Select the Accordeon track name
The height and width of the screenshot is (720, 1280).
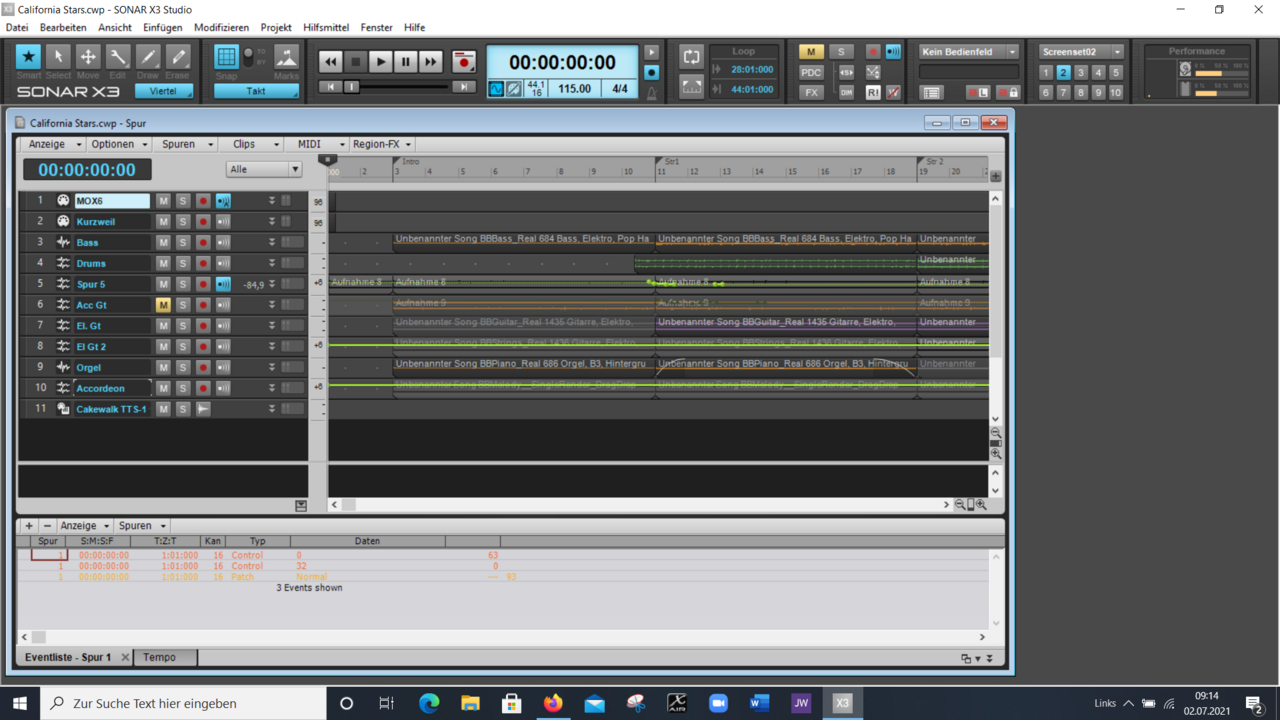click(112, 388)
